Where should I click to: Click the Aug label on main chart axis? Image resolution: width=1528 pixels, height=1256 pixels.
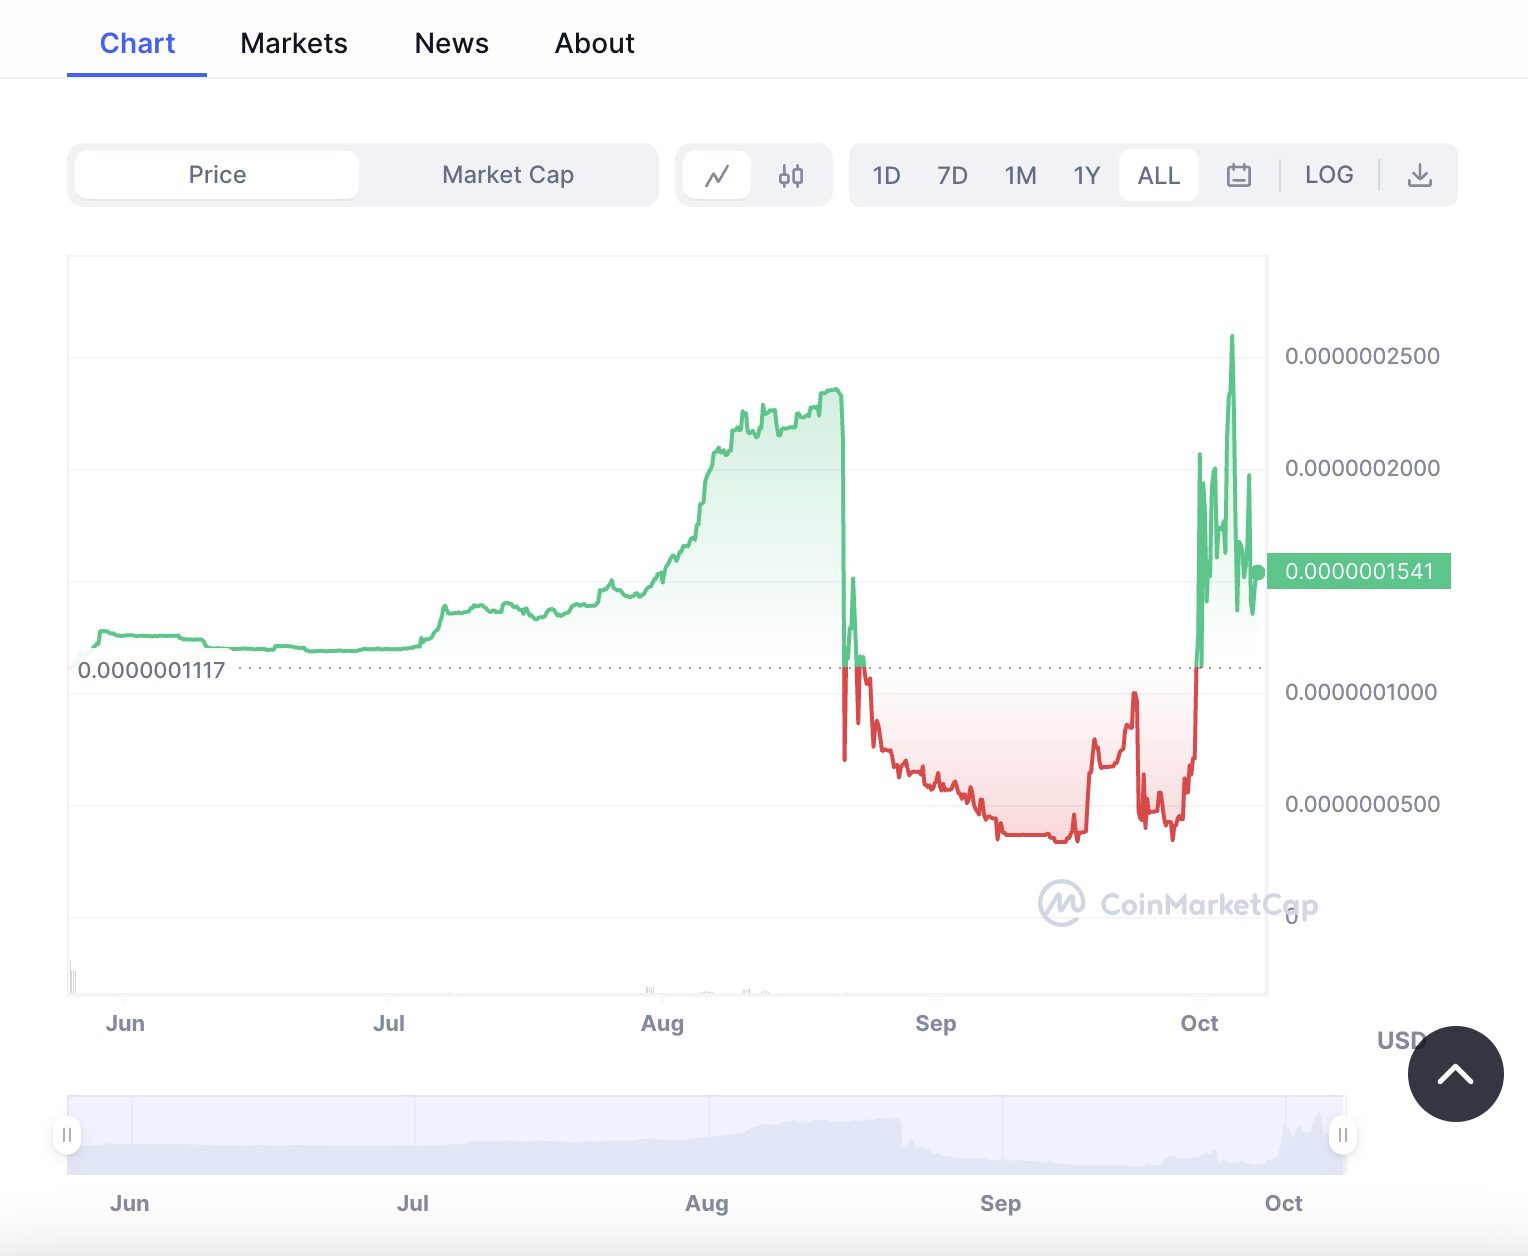click(x=662, y=1023)
